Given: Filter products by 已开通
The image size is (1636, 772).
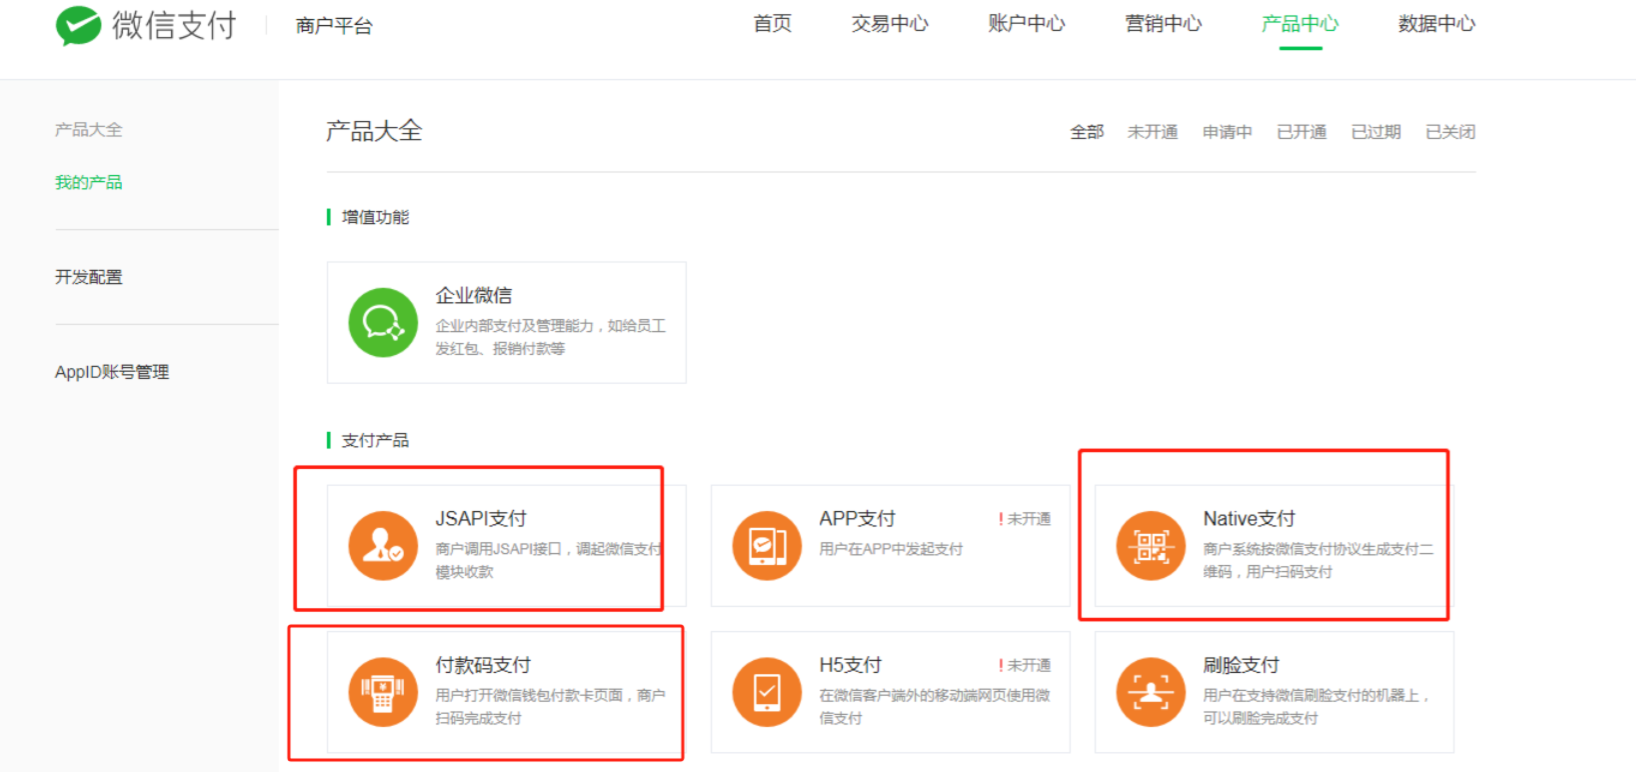Looking at the screenshot, I should coord(1302,132).
